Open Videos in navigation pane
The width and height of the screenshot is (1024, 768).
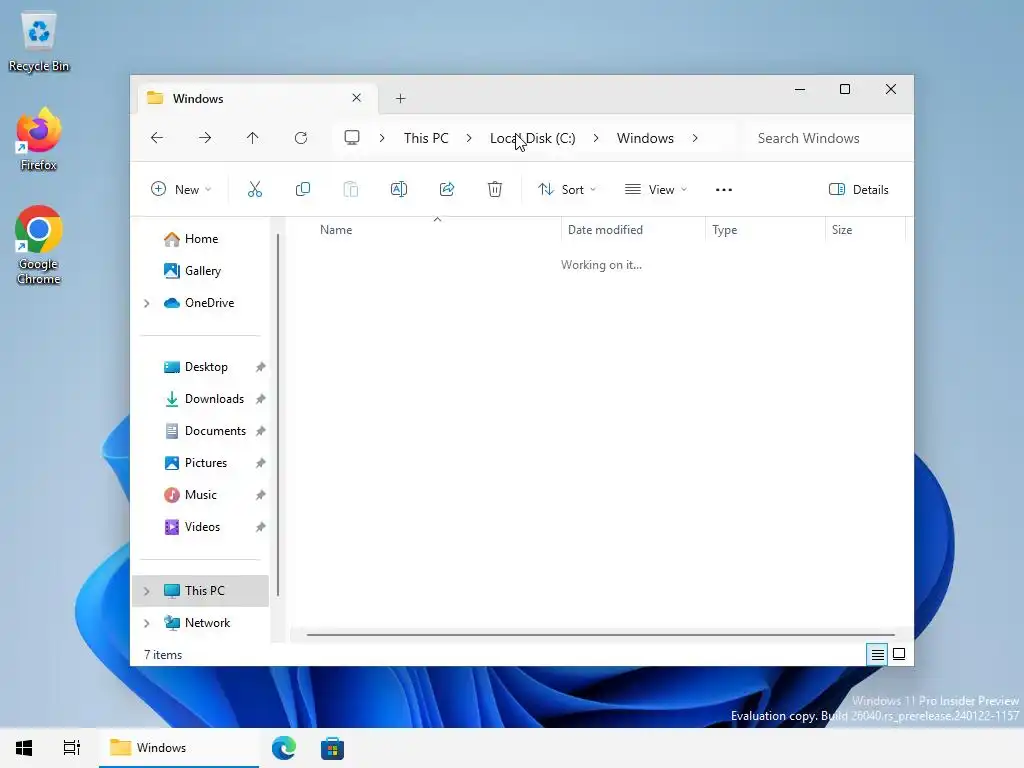point(202,527)
